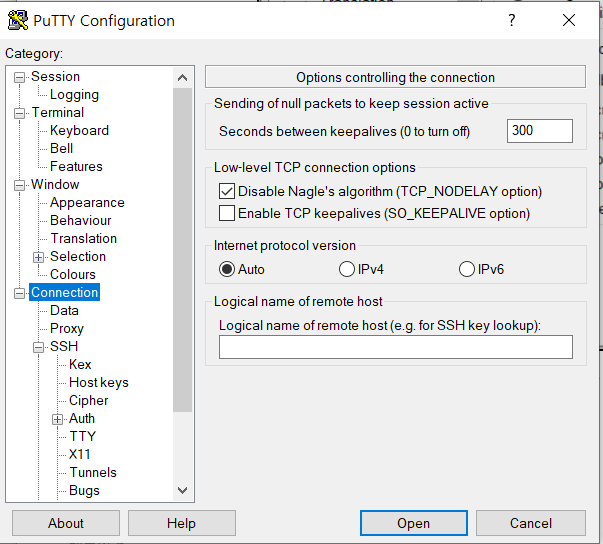Open Tunnels settings
The height and width of the screenshot is (544, 603).
tap(93, 472)
